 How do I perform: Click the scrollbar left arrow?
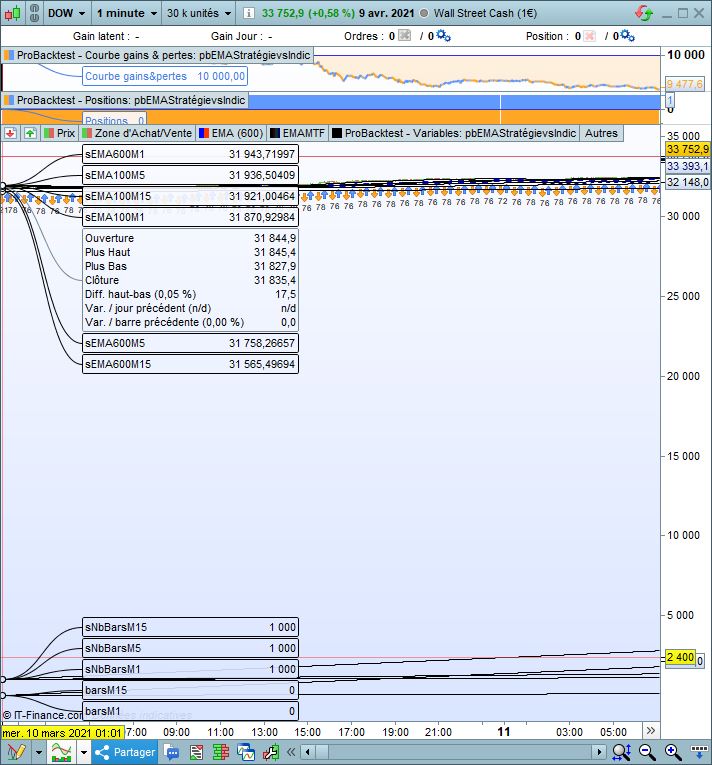pos(307,752)
